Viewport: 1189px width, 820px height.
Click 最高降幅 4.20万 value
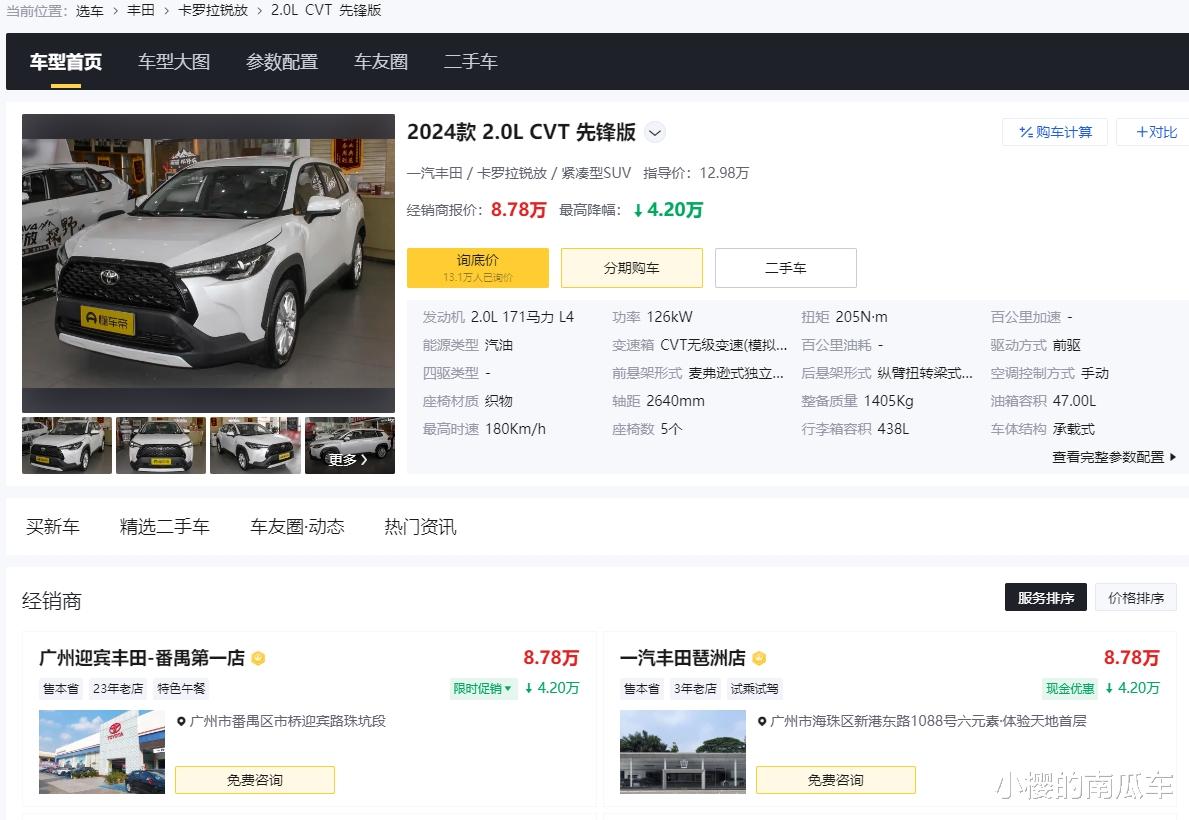pyautogui.click(x=668, y=210)
